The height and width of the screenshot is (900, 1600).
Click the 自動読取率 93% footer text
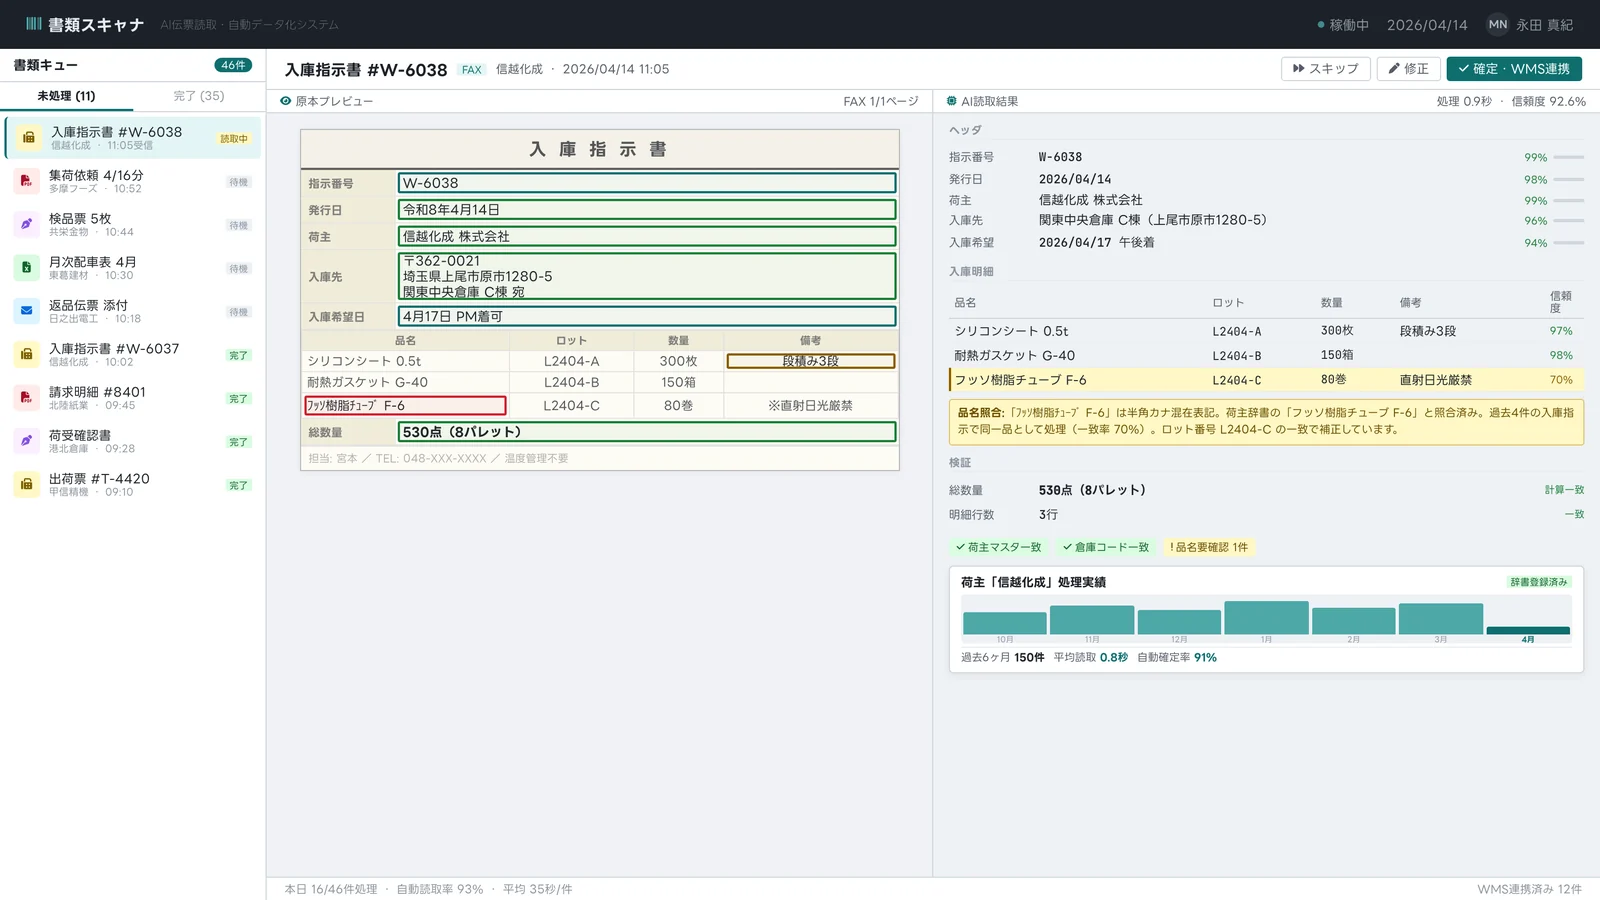tap(439, 889)
